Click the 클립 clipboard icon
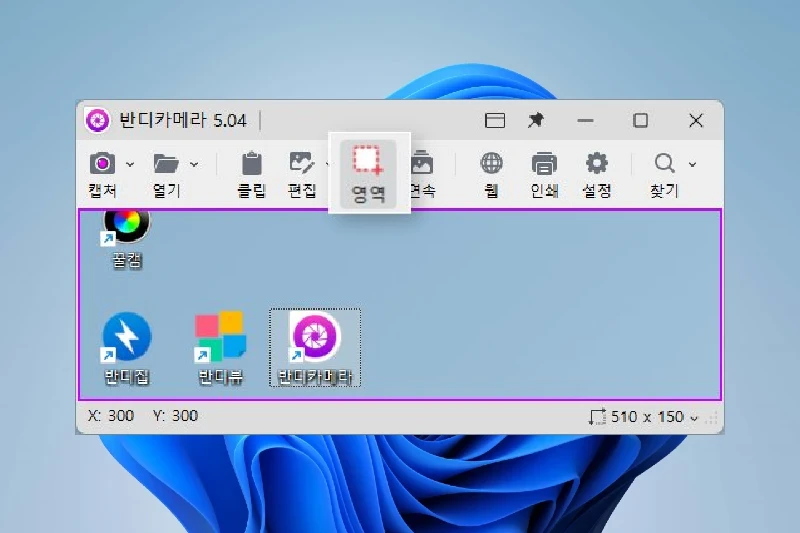The image size is (800, 533). coord(252,164)
